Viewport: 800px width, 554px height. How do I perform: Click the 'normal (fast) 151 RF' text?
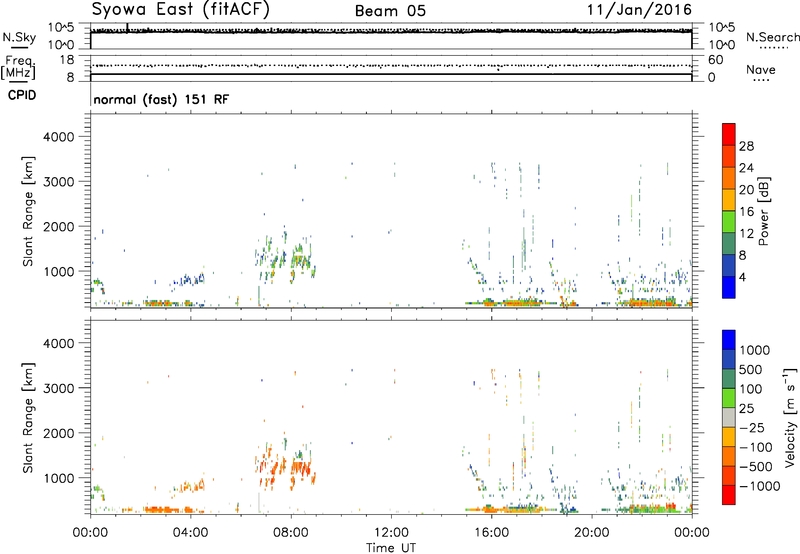click(161, 99)
